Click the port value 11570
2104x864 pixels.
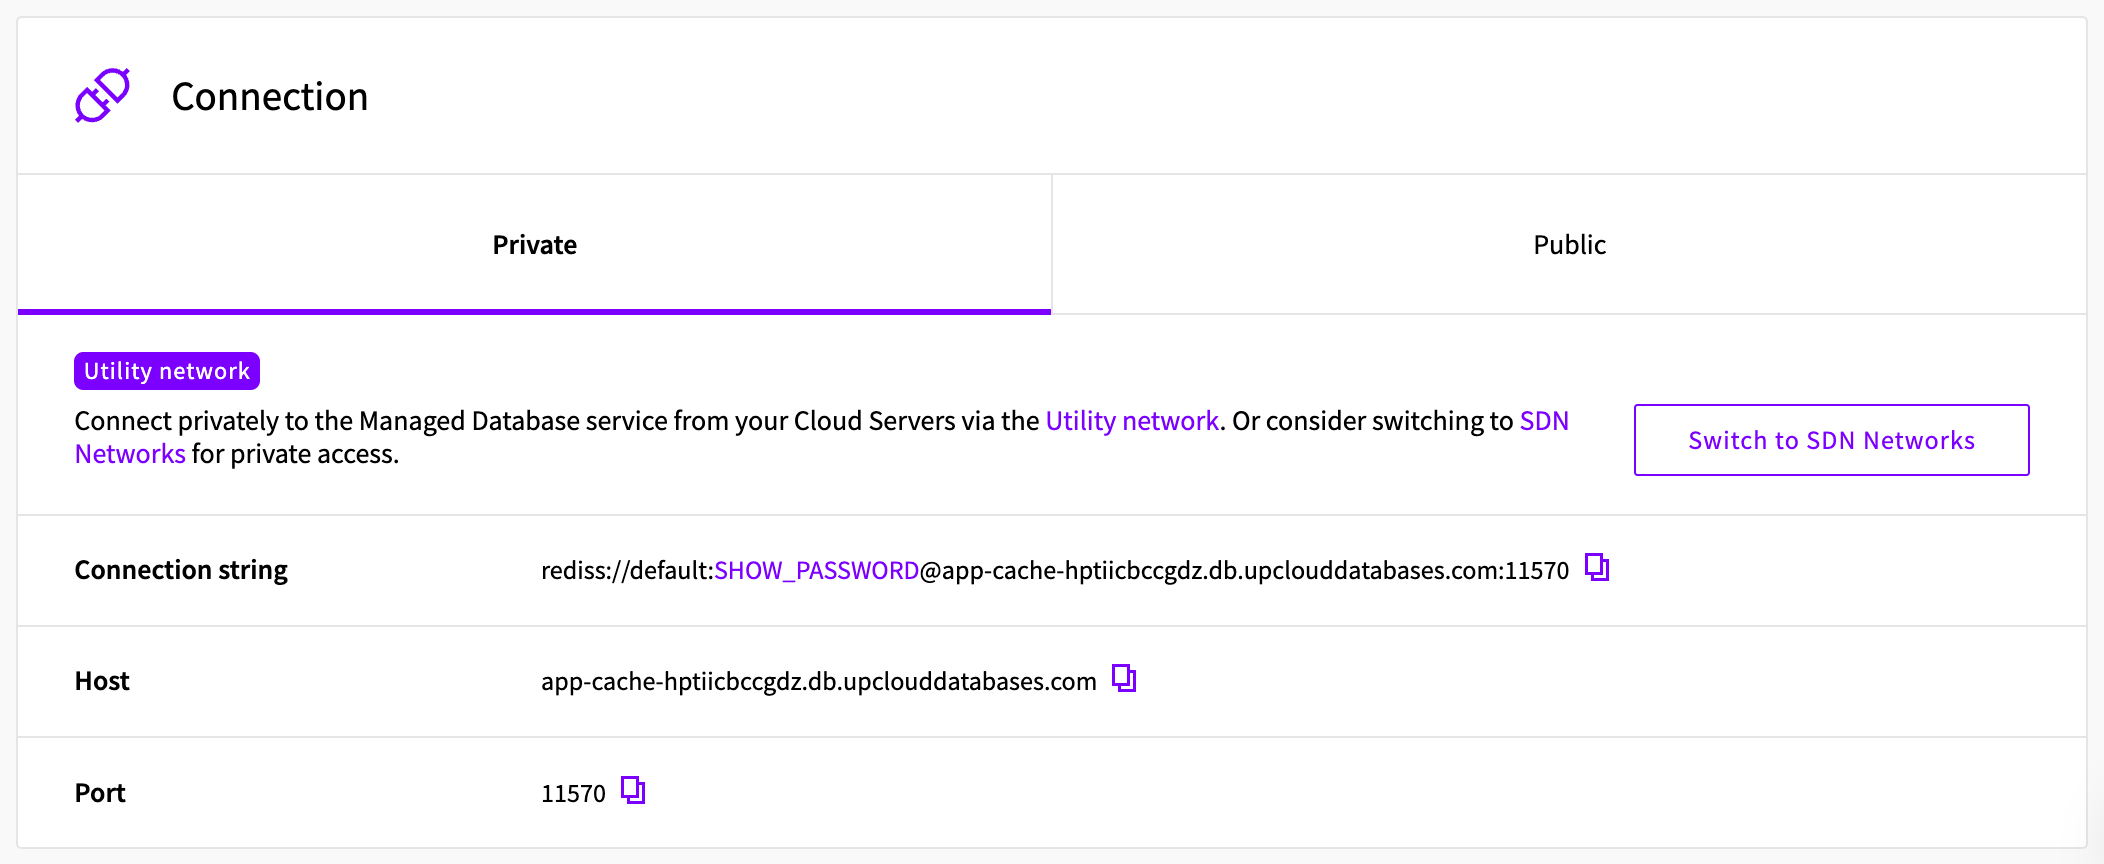pos(573,794)
